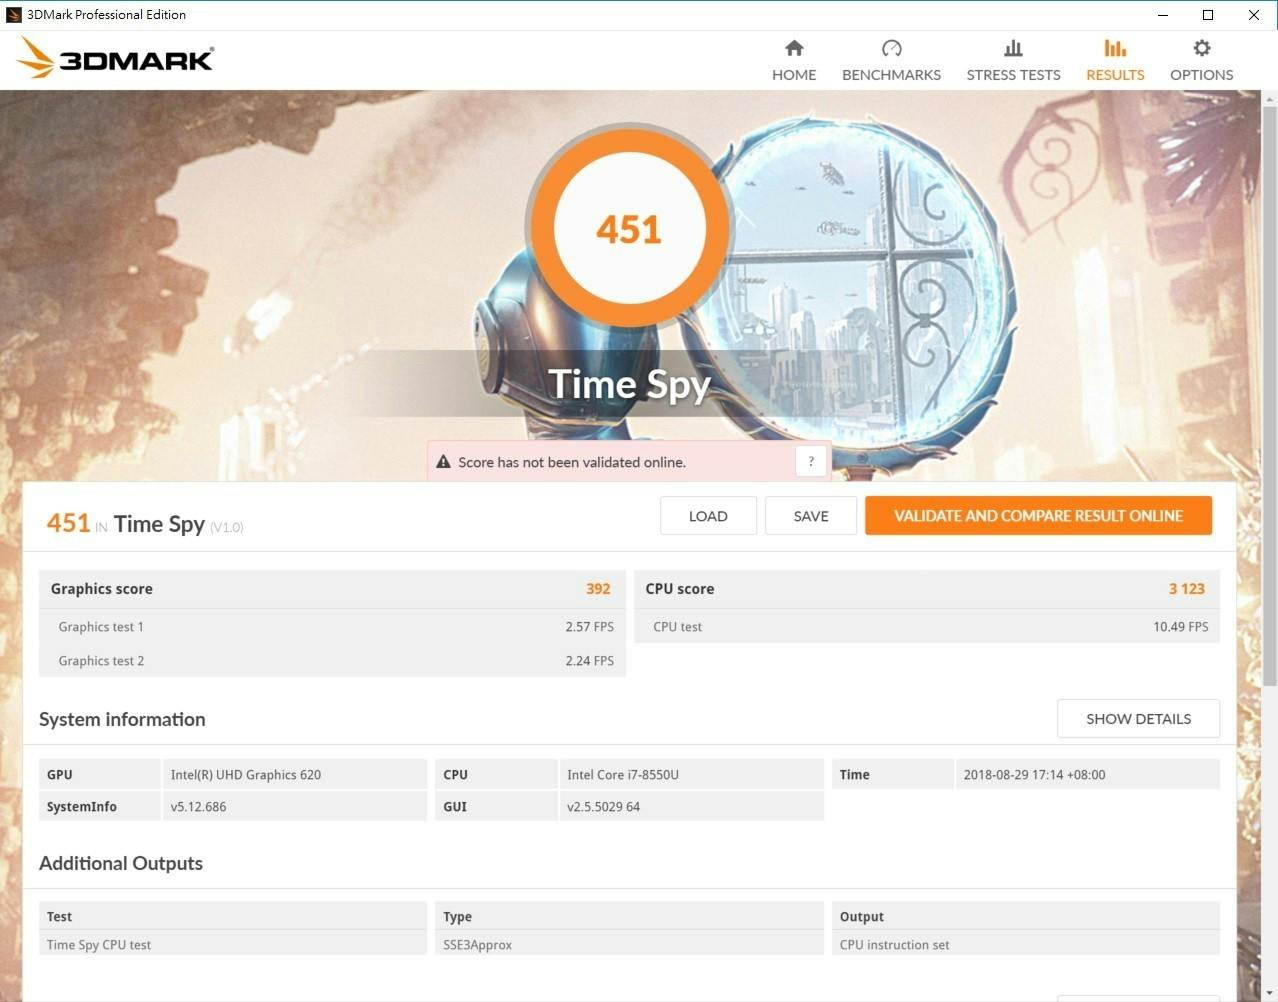Click the Type column header
The width and height of the screenshot is (1278, 1002).
[x=457, y=917]
